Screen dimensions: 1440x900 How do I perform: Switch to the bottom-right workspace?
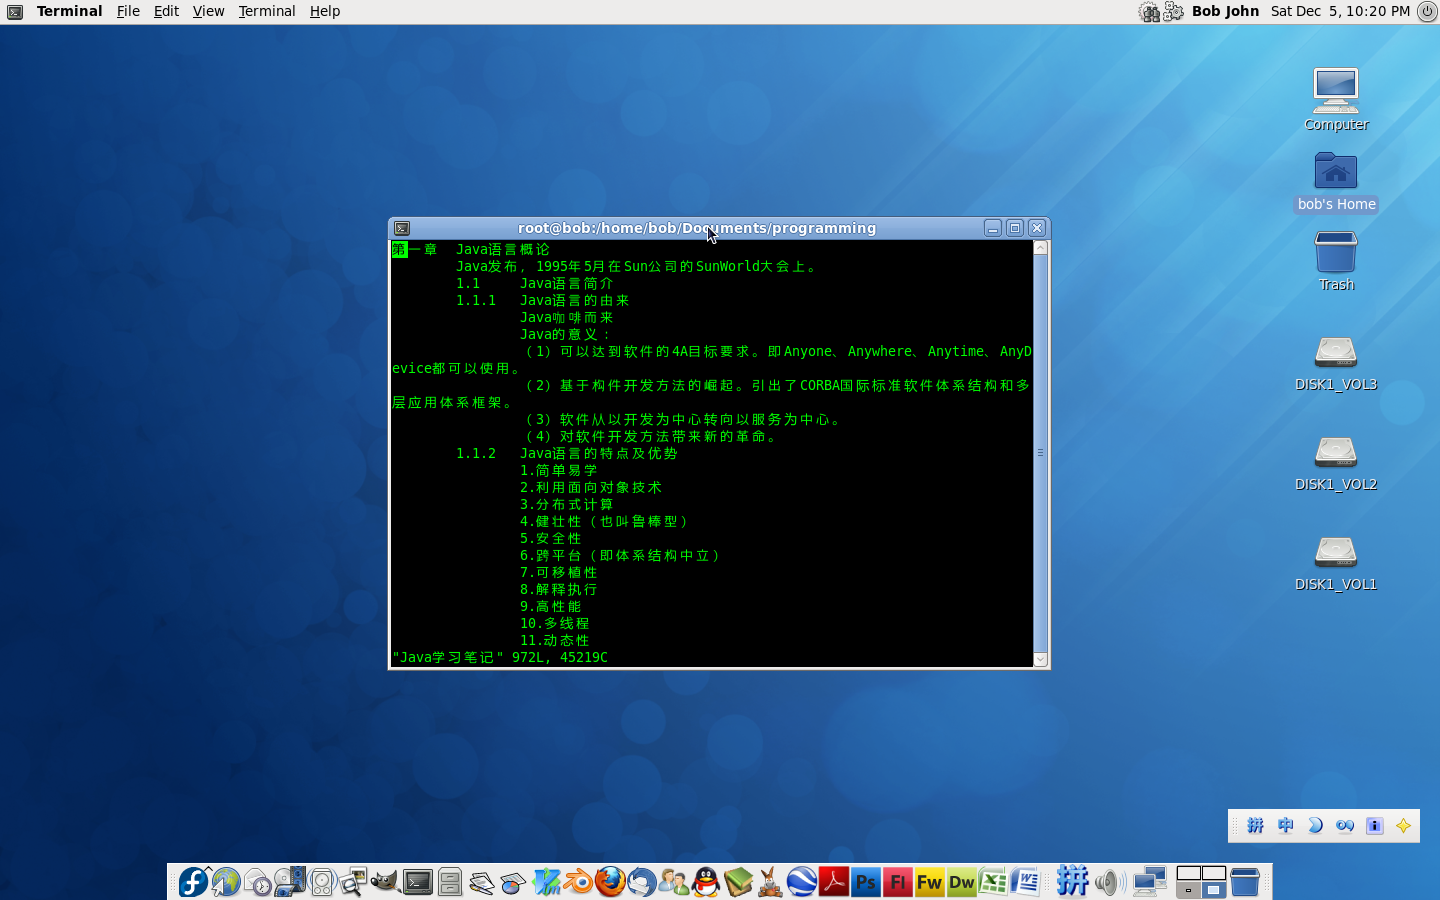point(1214,890)
